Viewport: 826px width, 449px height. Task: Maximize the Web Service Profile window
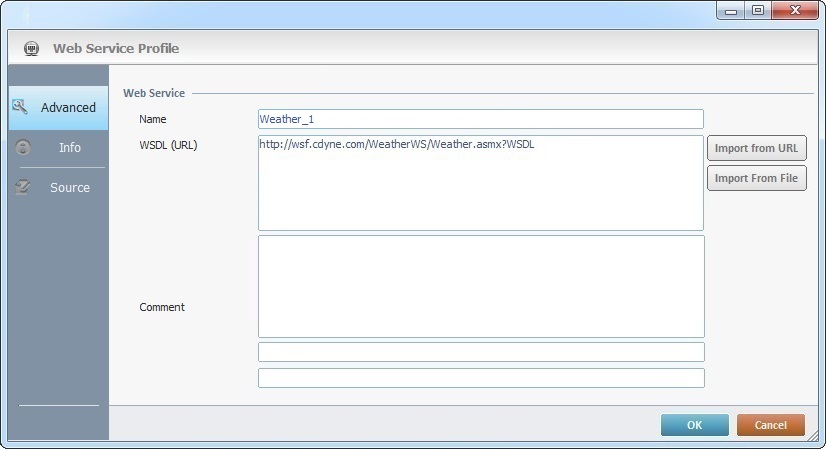(757, 10)
